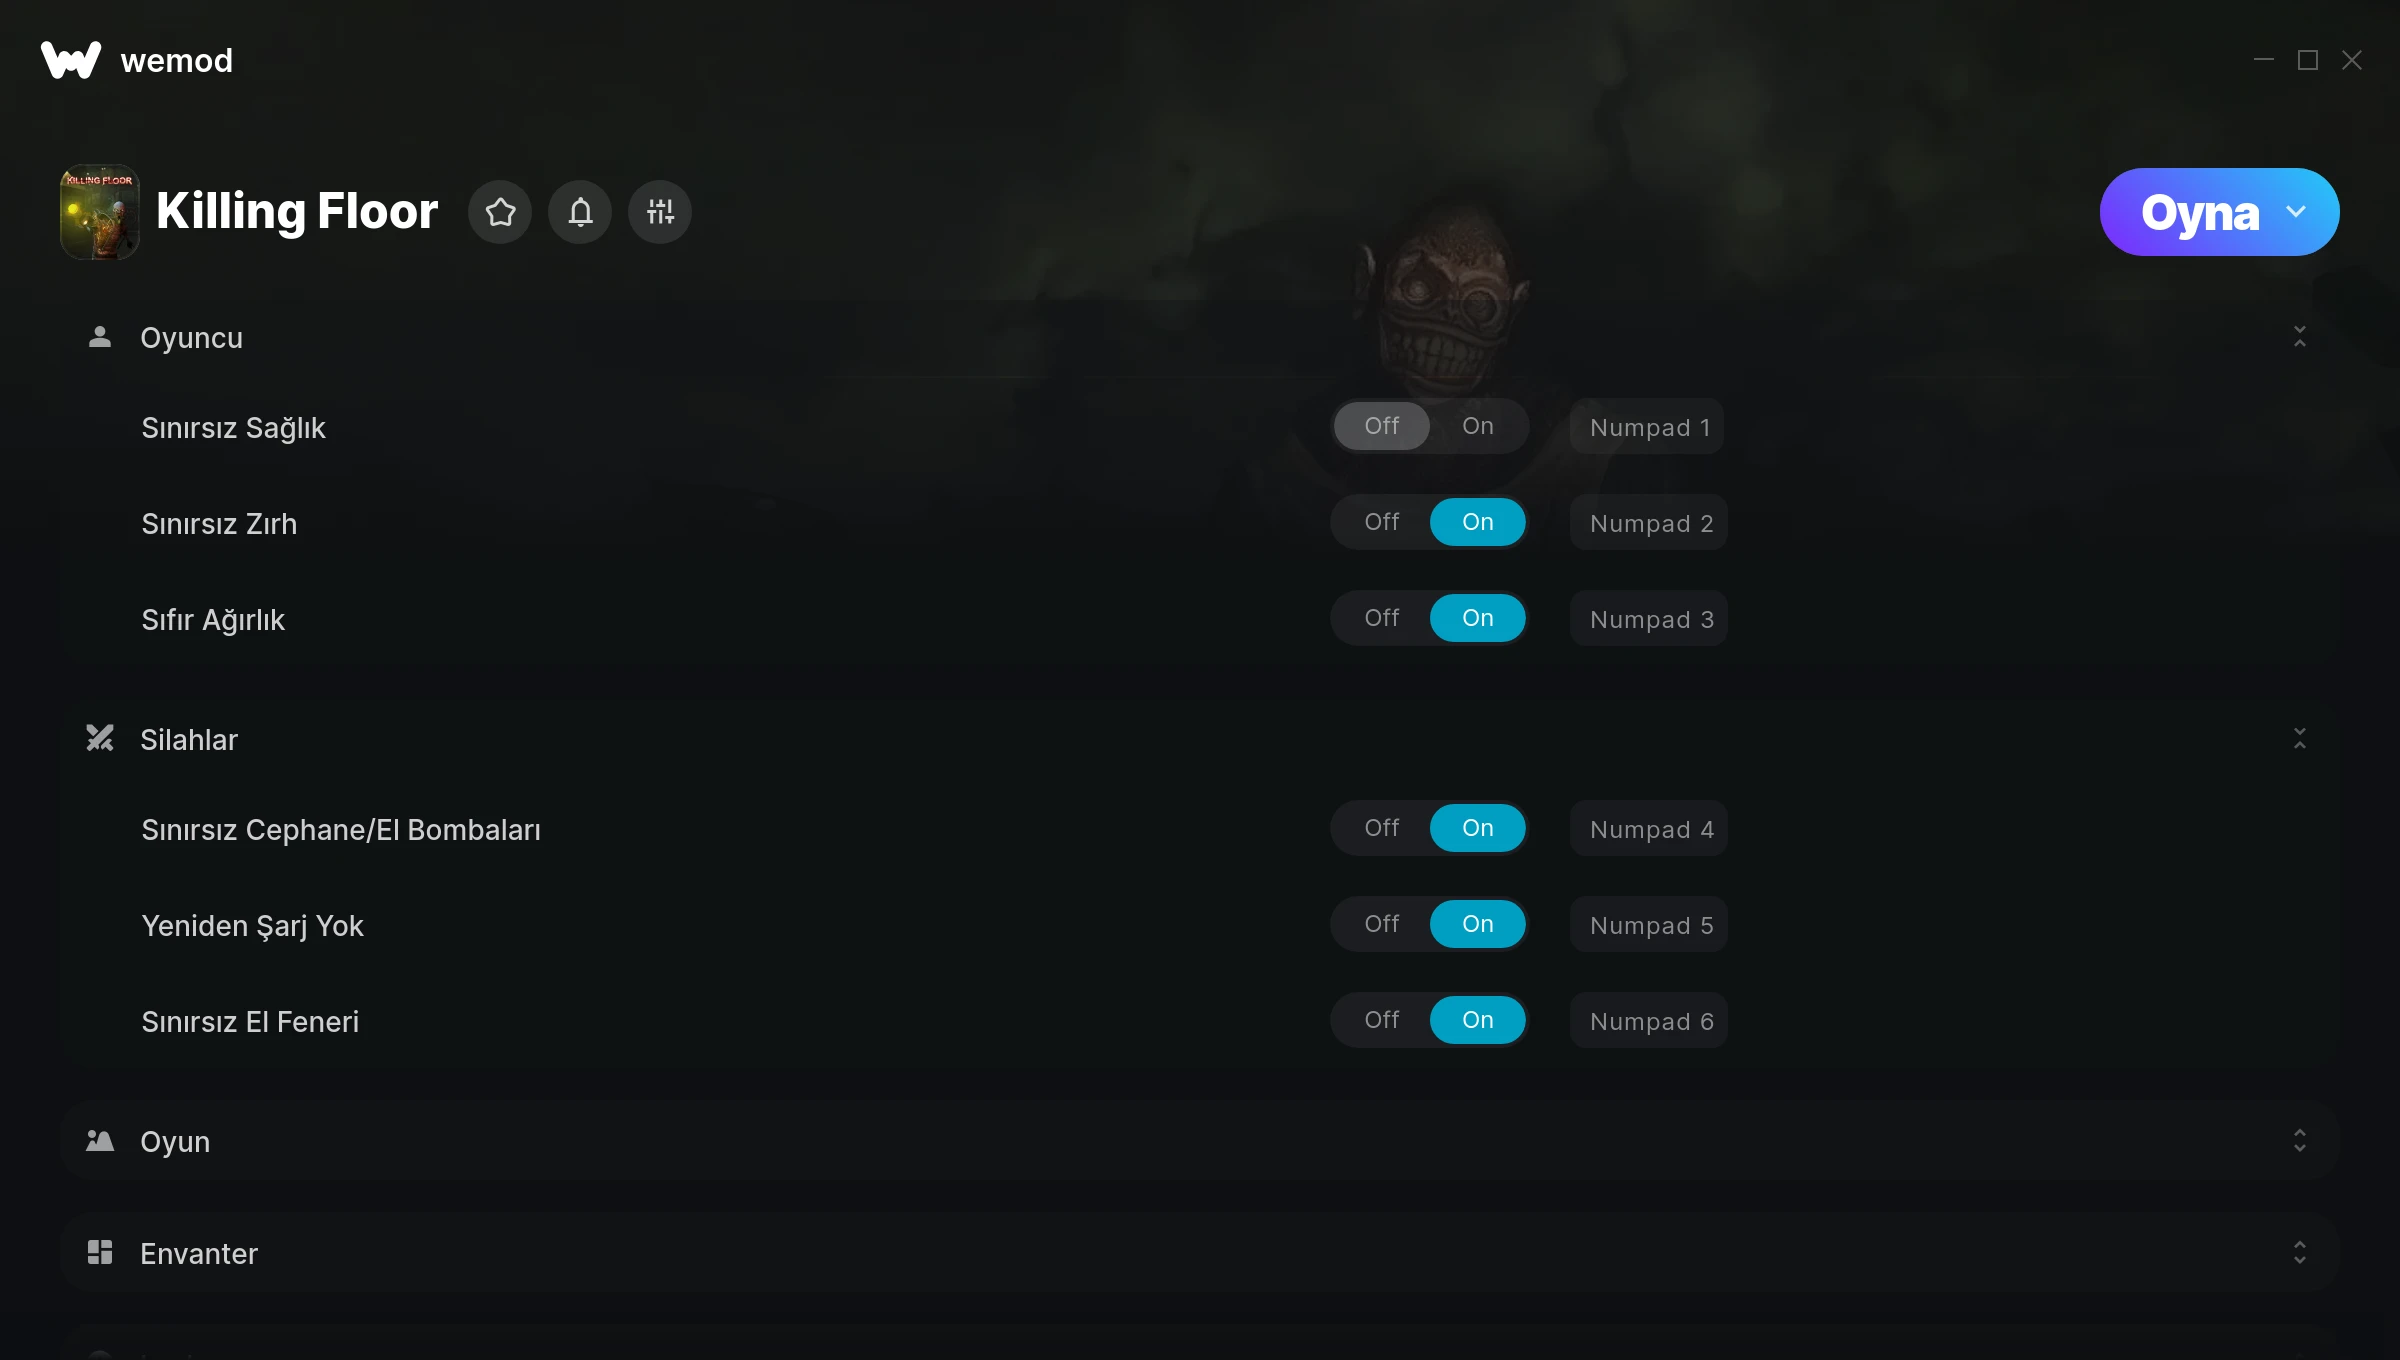Expand the Envanter section

tap(2300, 1253)
